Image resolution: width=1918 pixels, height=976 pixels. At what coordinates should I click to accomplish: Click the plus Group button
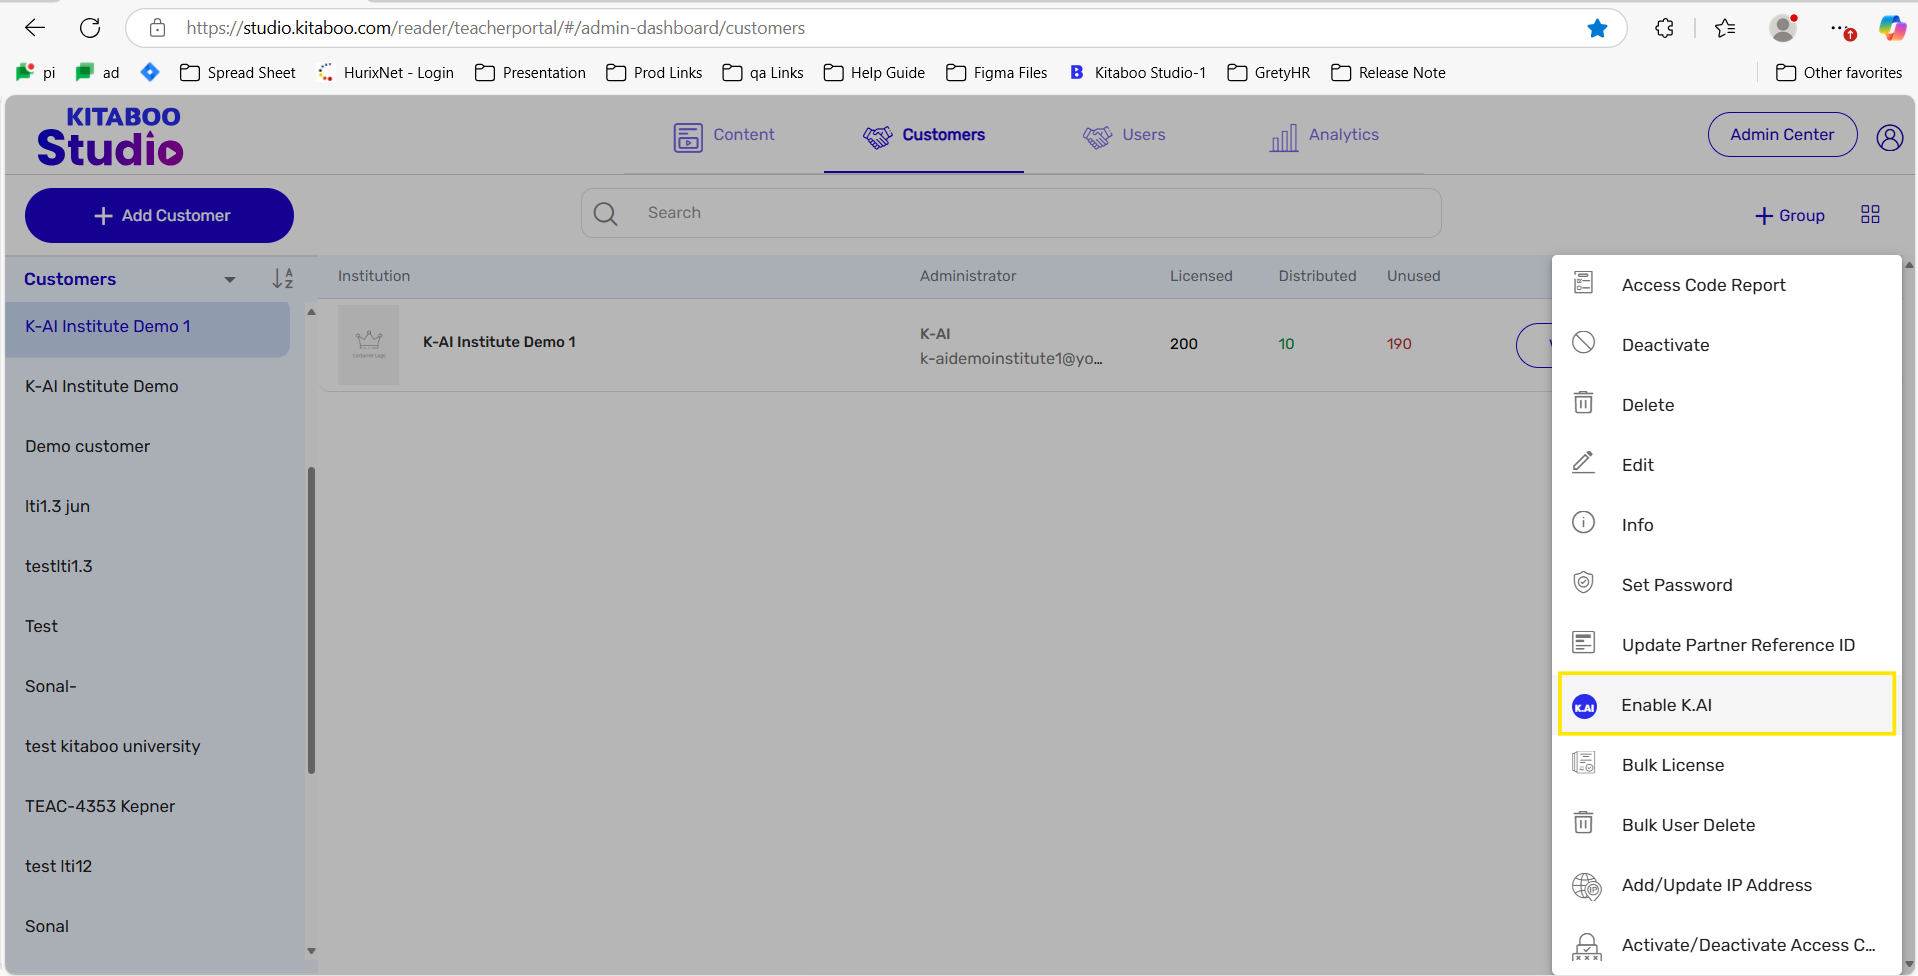(x=1790, y=216)
